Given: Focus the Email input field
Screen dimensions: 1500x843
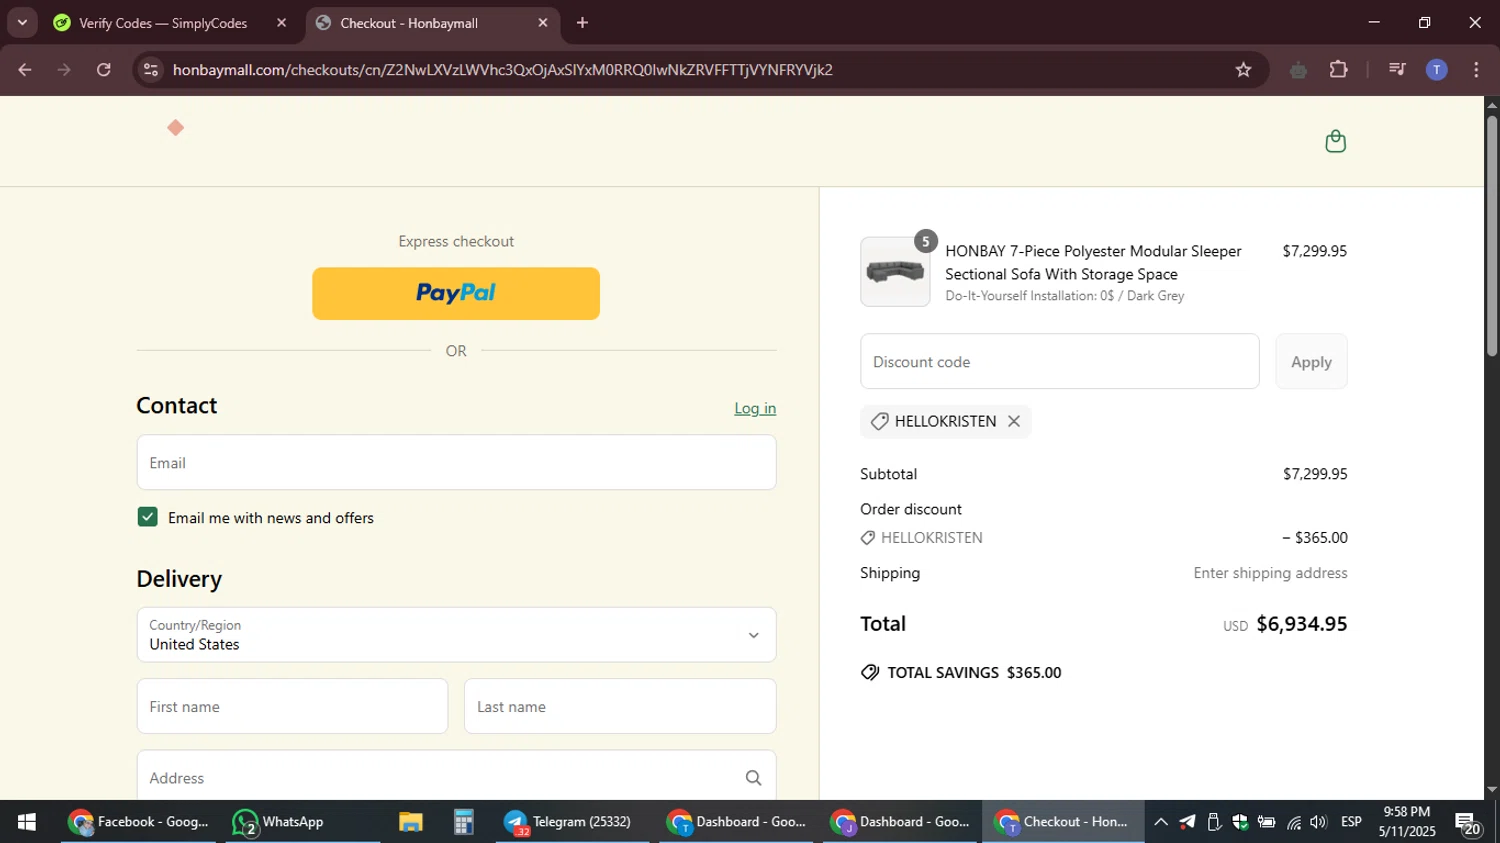Looking at the screenshot, I should pyautogui.click(x=456, y=463).
